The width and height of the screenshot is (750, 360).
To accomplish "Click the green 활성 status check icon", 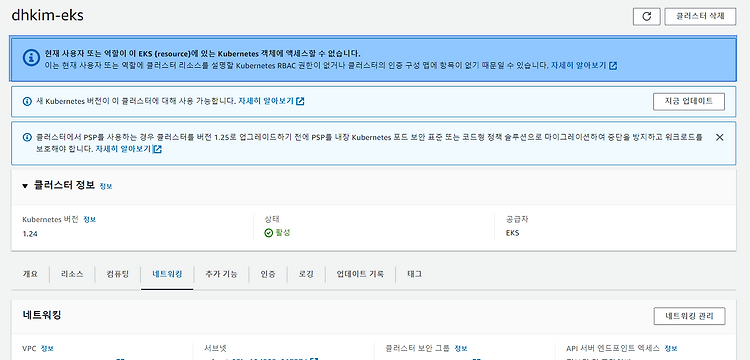I will click(268, 233).
